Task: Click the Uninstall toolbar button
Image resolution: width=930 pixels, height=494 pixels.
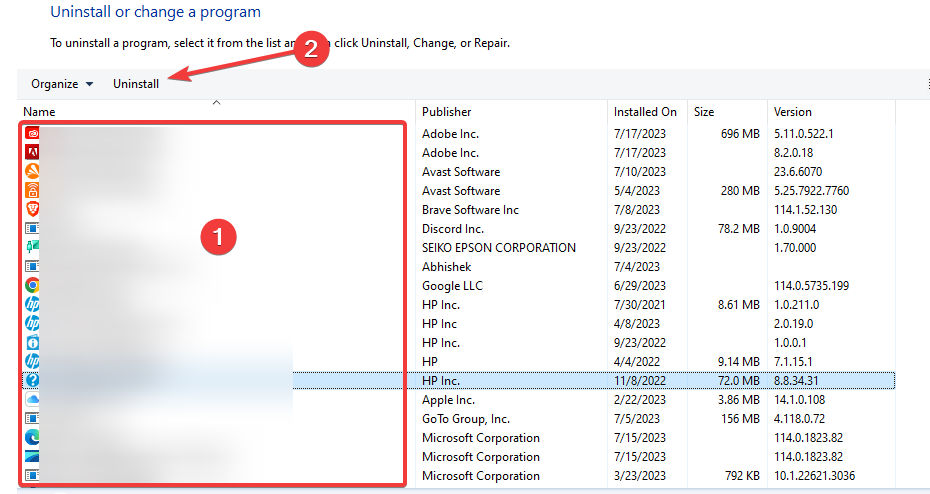Action: point(136,84)
